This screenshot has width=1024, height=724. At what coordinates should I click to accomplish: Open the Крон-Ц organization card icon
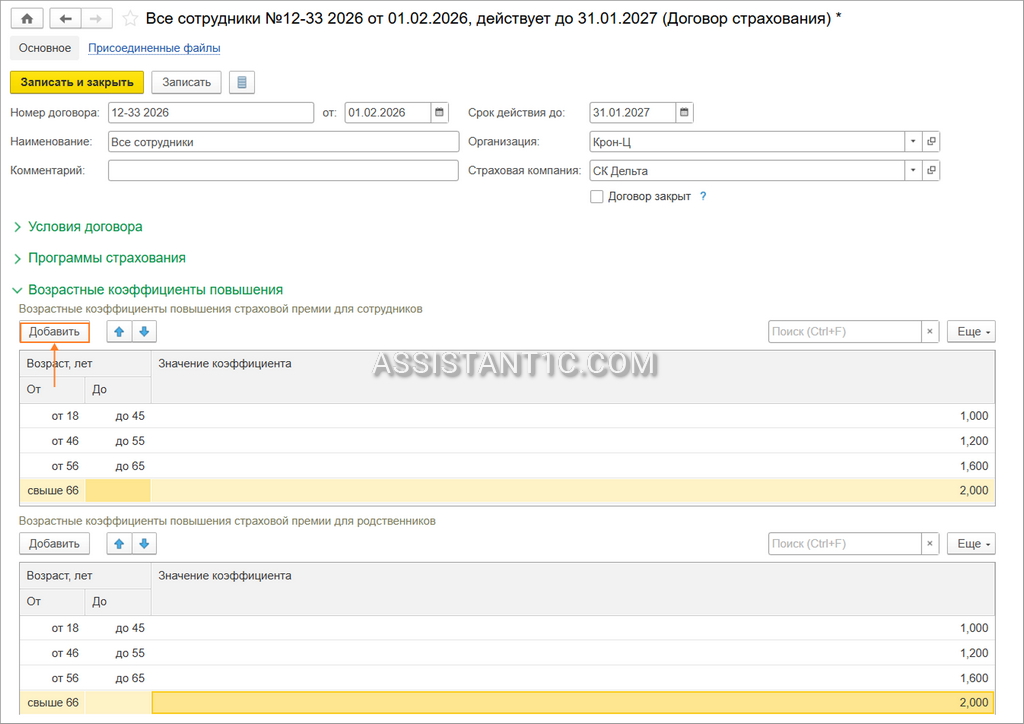coord(931,141)
